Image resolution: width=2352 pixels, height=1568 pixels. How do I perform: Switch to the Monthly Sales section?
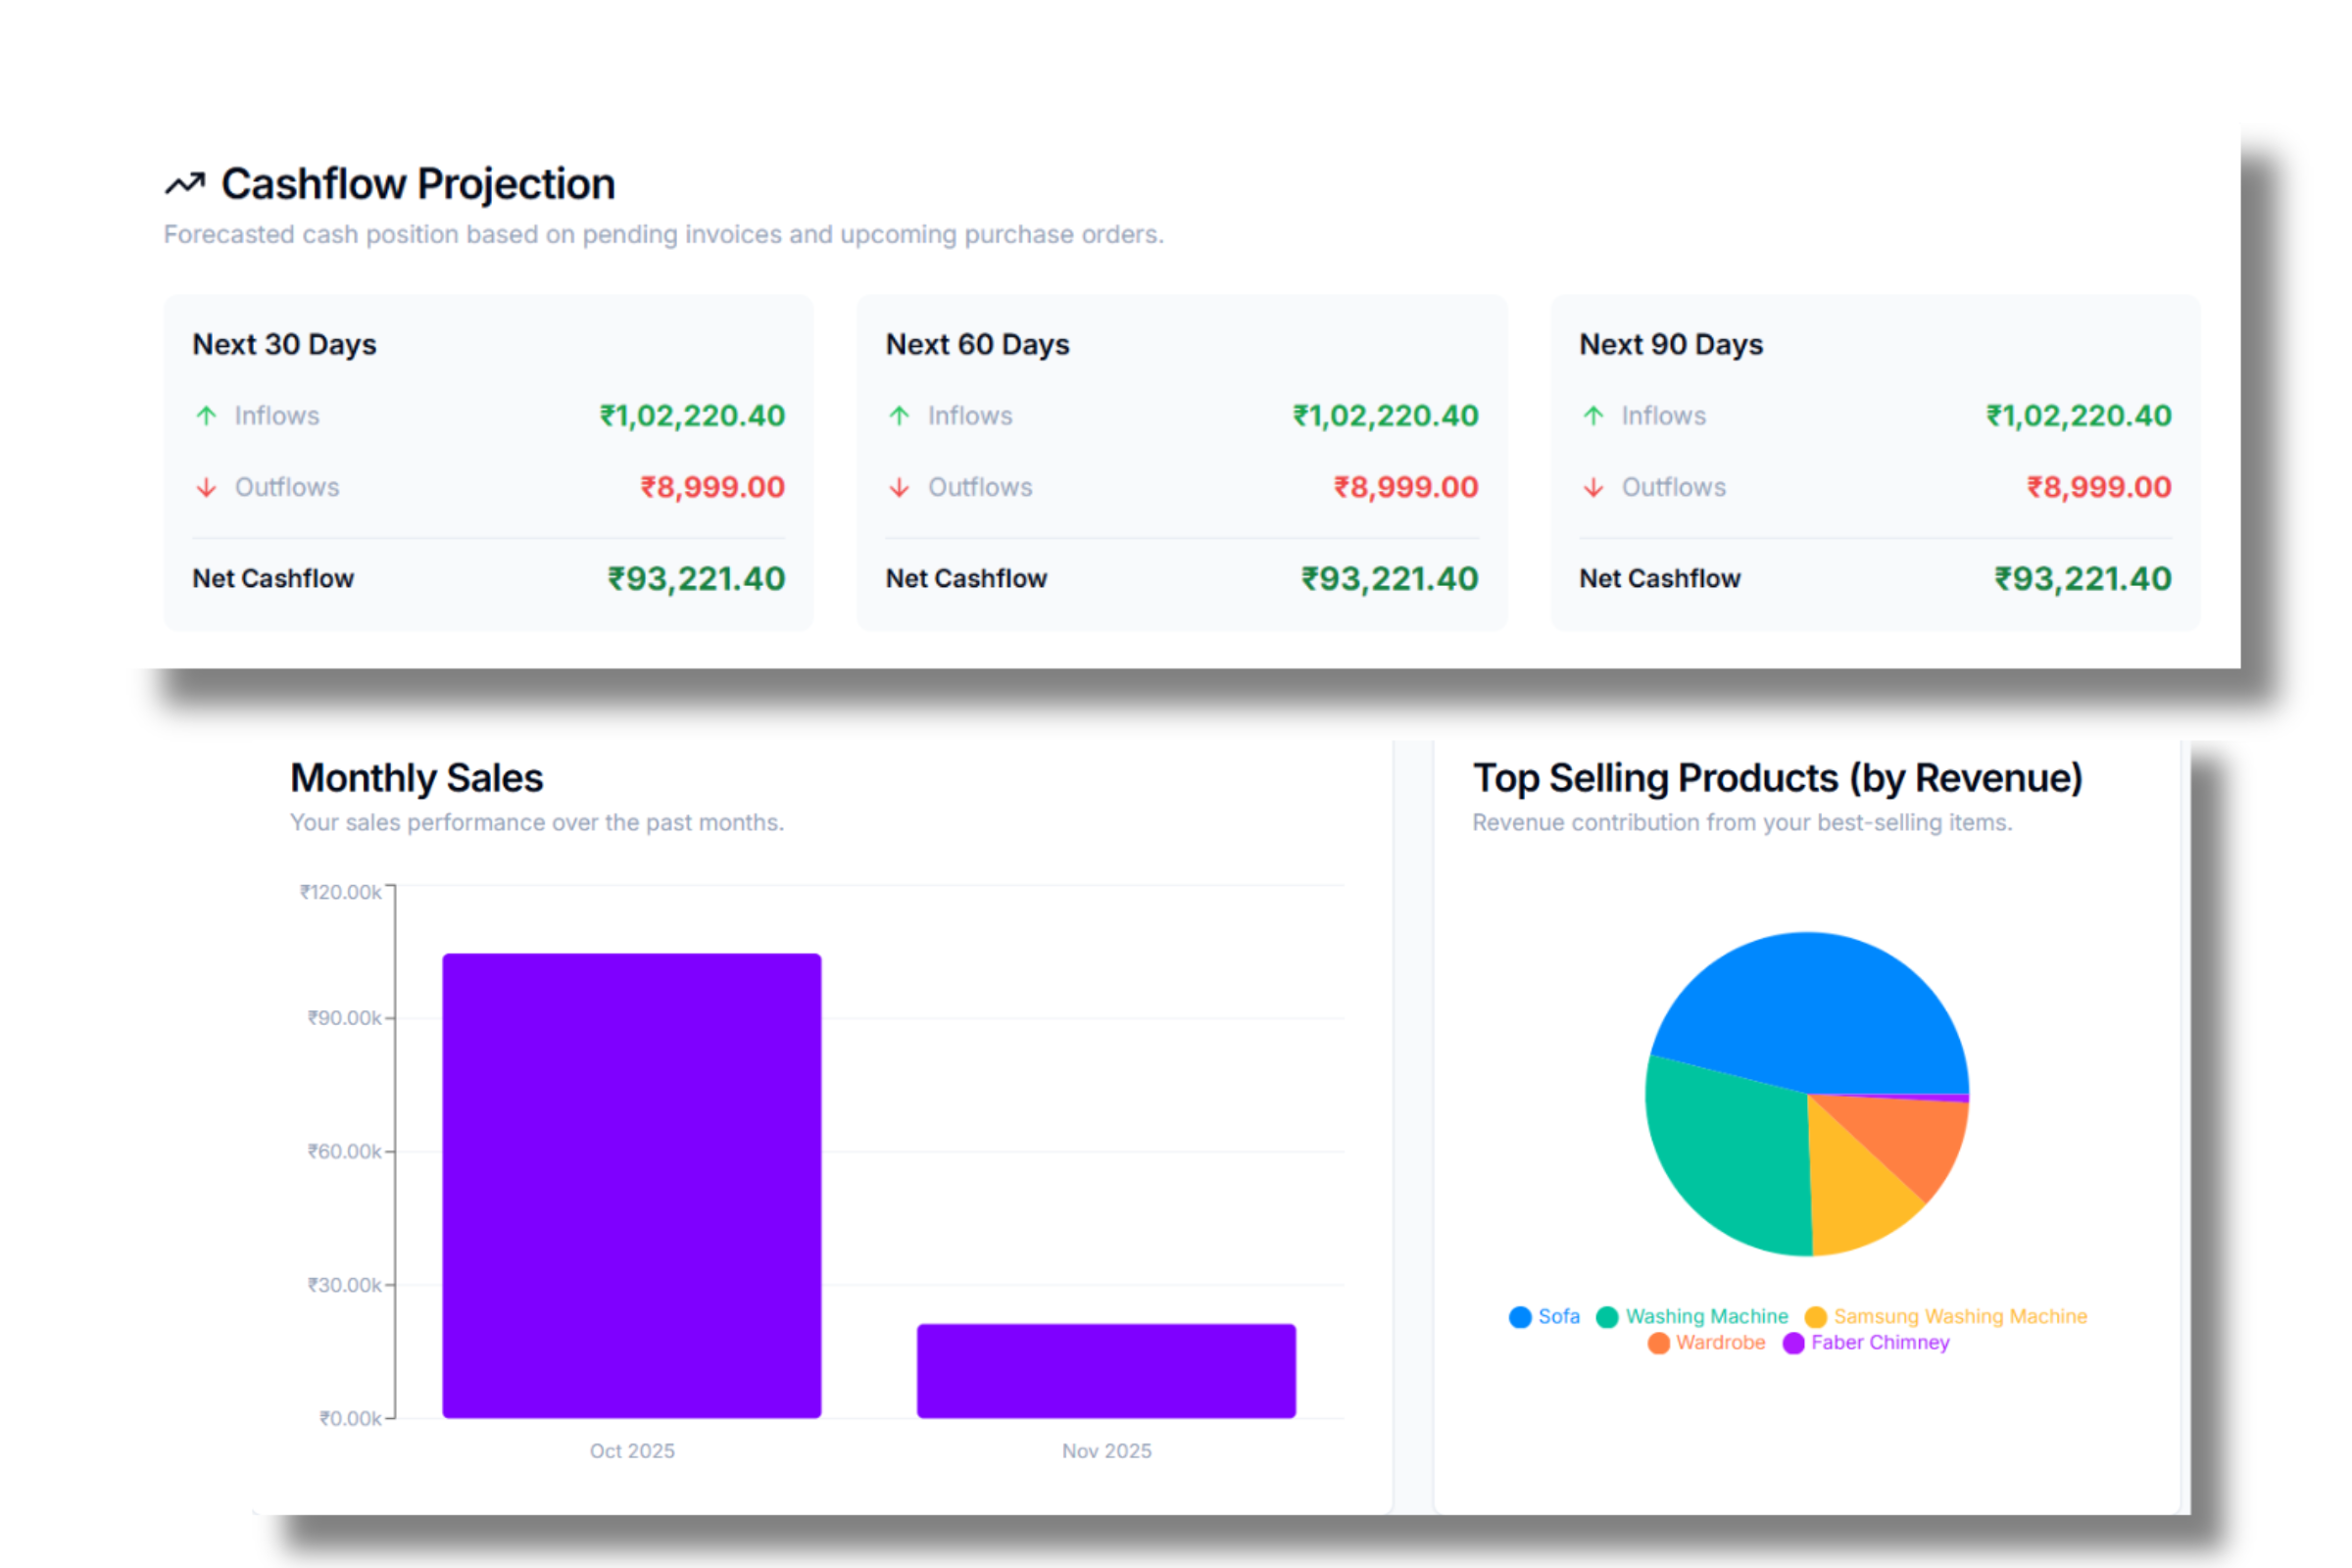[x=417, y=778]
